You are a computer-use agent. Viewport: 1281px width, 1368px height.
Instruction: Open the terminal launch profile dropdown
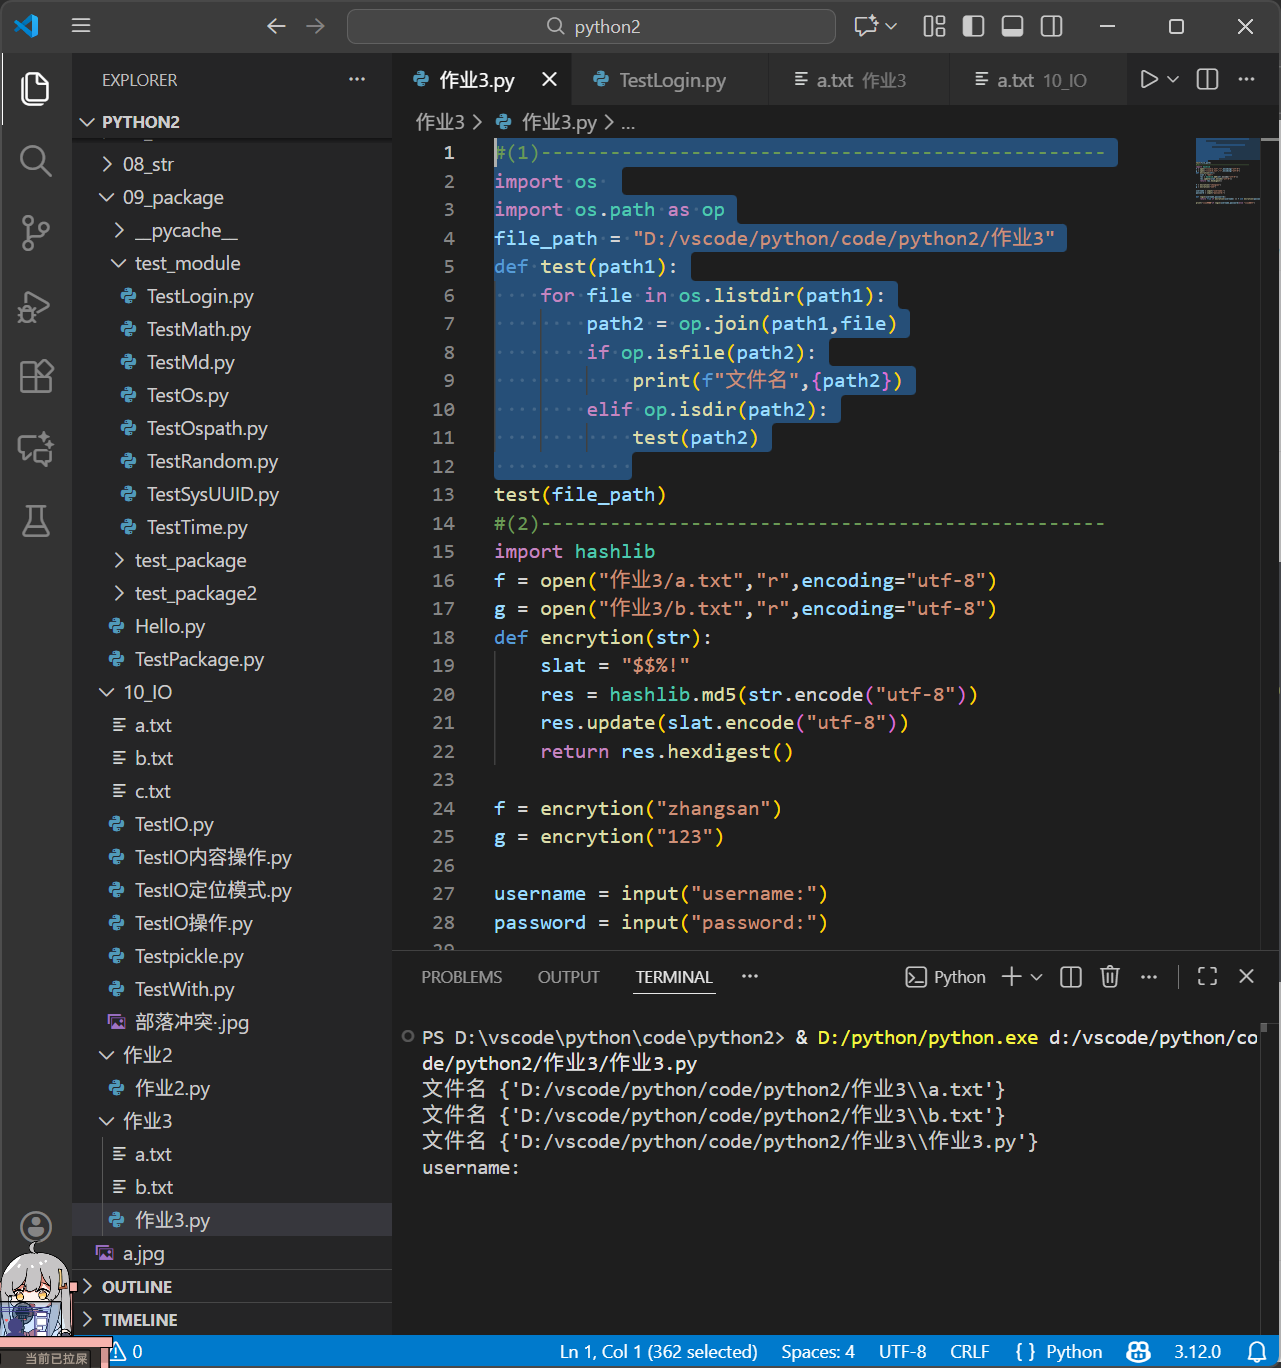[1035, 977]
